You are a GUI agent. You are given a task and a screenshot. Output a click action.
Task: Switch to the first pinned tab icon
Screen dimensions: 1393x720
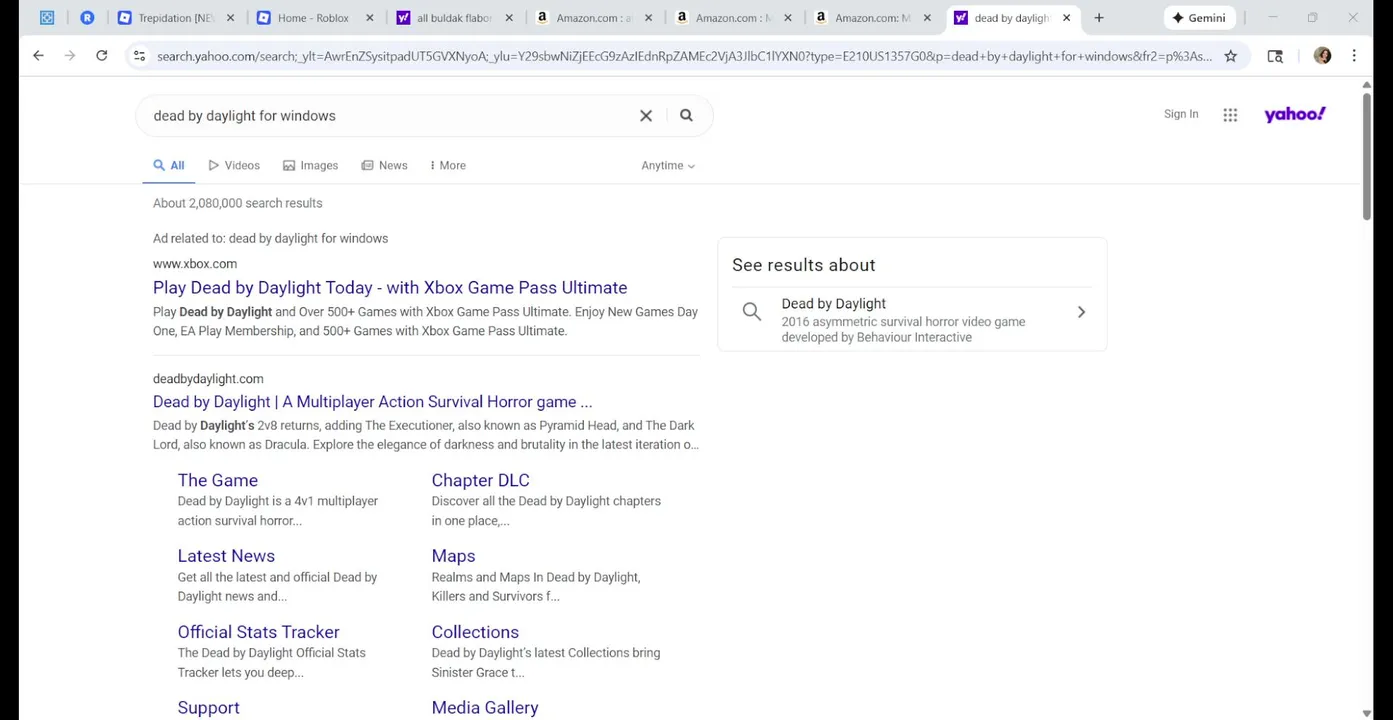[x=47, y=18]
